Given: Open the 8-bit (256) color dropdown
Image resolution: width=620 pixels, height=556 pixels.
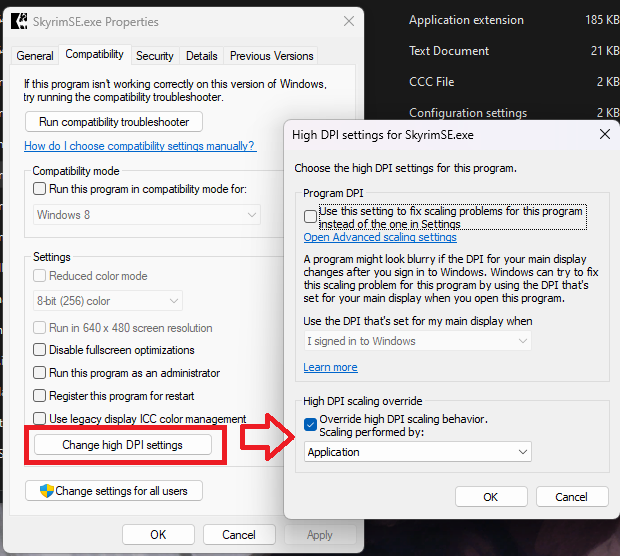Looking at the screenshot, I should click(108, 301).
